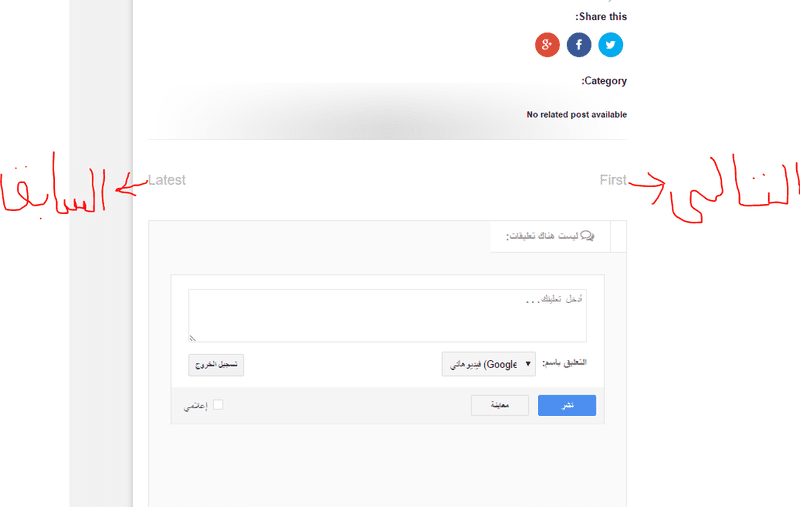800x507 pixels.
Task: Click the Twitter share icon
Action: click(x=610, y=45)
